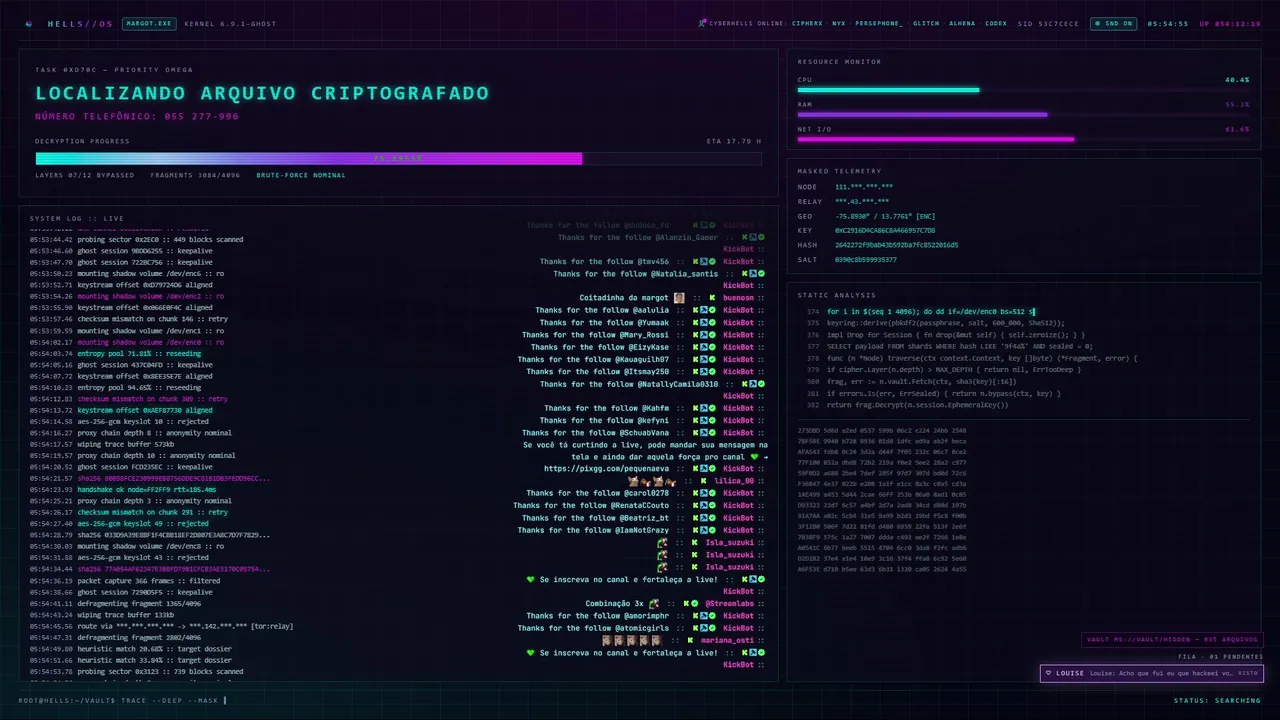Click avatar emote in 'Coitadinha da margot' message
1280x720 pixels.
(x=679, y=298)
